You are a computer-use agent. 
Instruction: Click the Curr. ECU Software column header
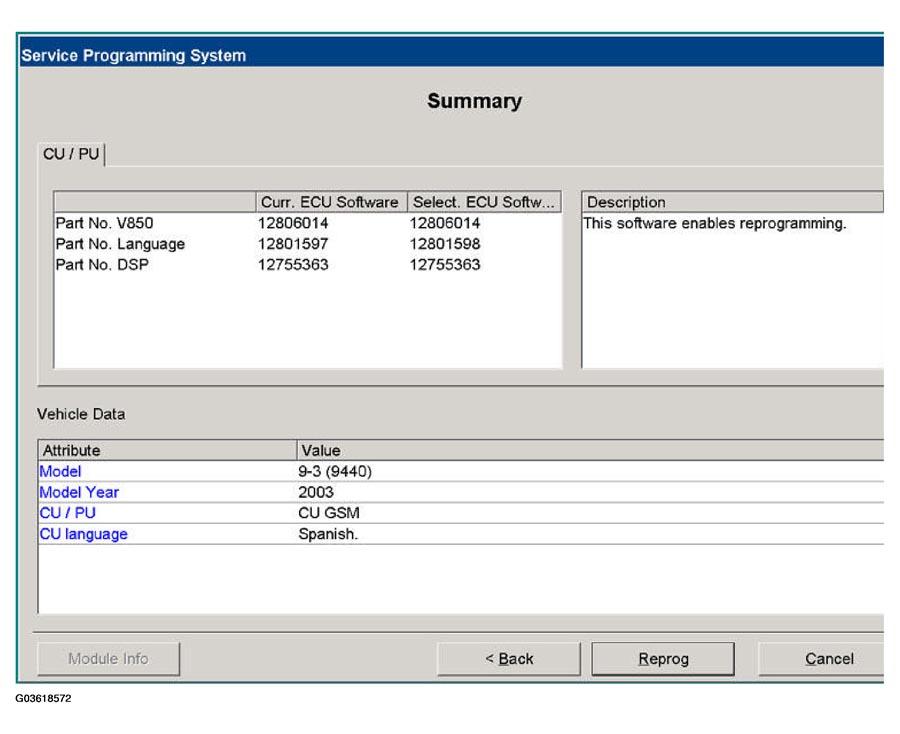coord(331,202)
